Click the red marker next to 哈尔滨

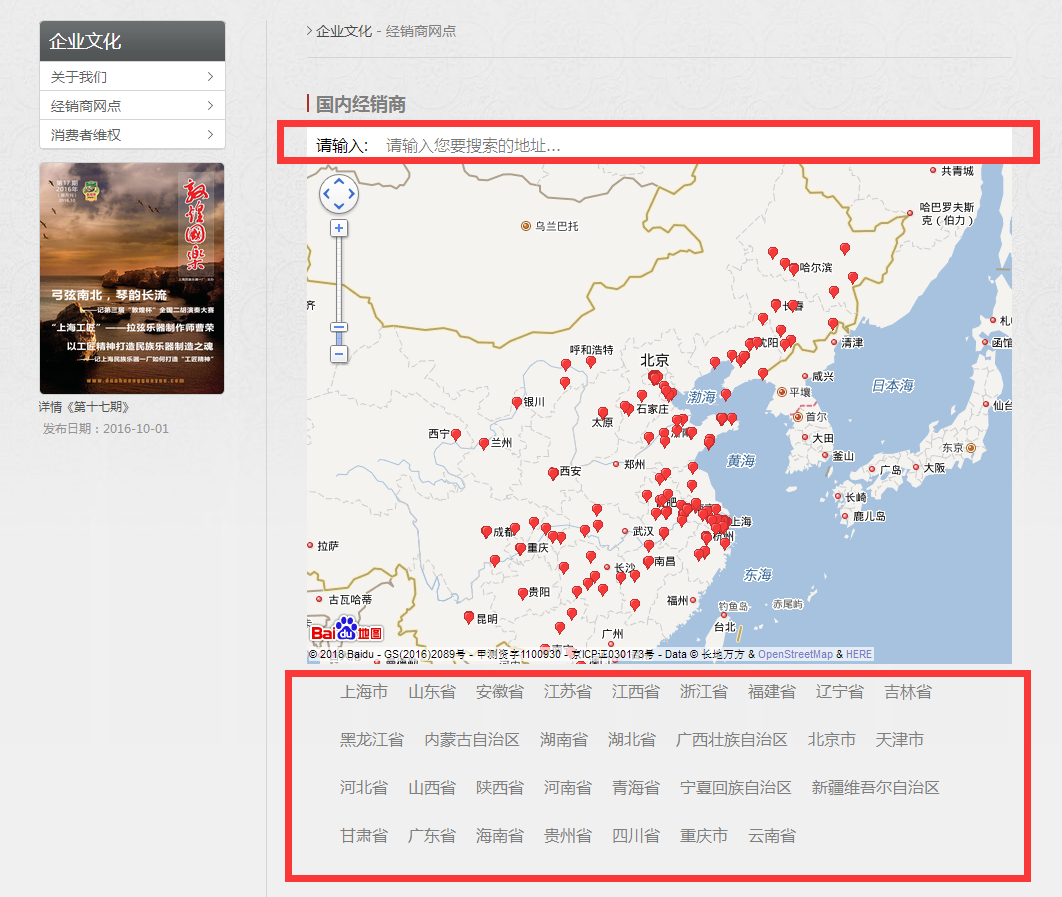pyautogui.click(x=794, y=268)
